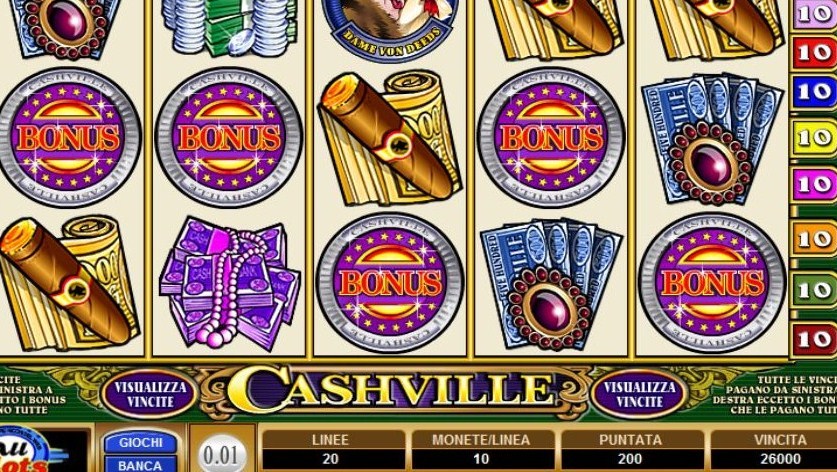Screen dimensions: 837x472
Task: Click the Dame Von Deeds character symbol
Action: tap(391, 28)
